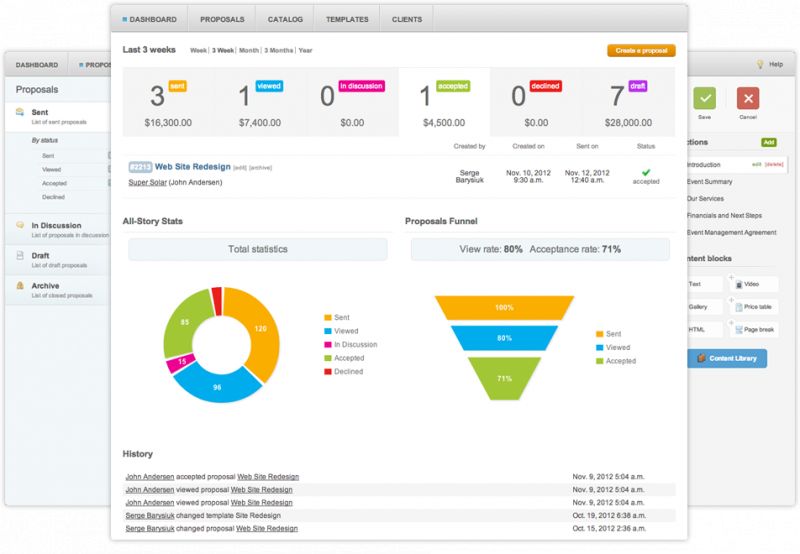Image resolution: width=800 pixels, height=554 pixels.
Task: Select the Month time range filter
Action: tap(249, 50)
